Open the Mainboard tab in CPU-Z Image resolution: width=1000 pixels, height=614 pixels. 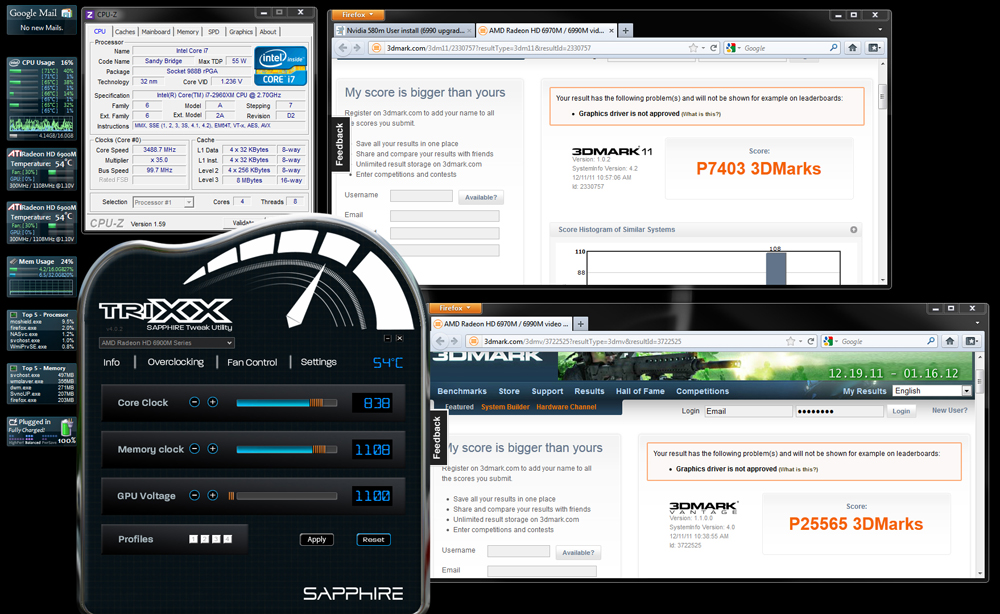tap(156, 31)
